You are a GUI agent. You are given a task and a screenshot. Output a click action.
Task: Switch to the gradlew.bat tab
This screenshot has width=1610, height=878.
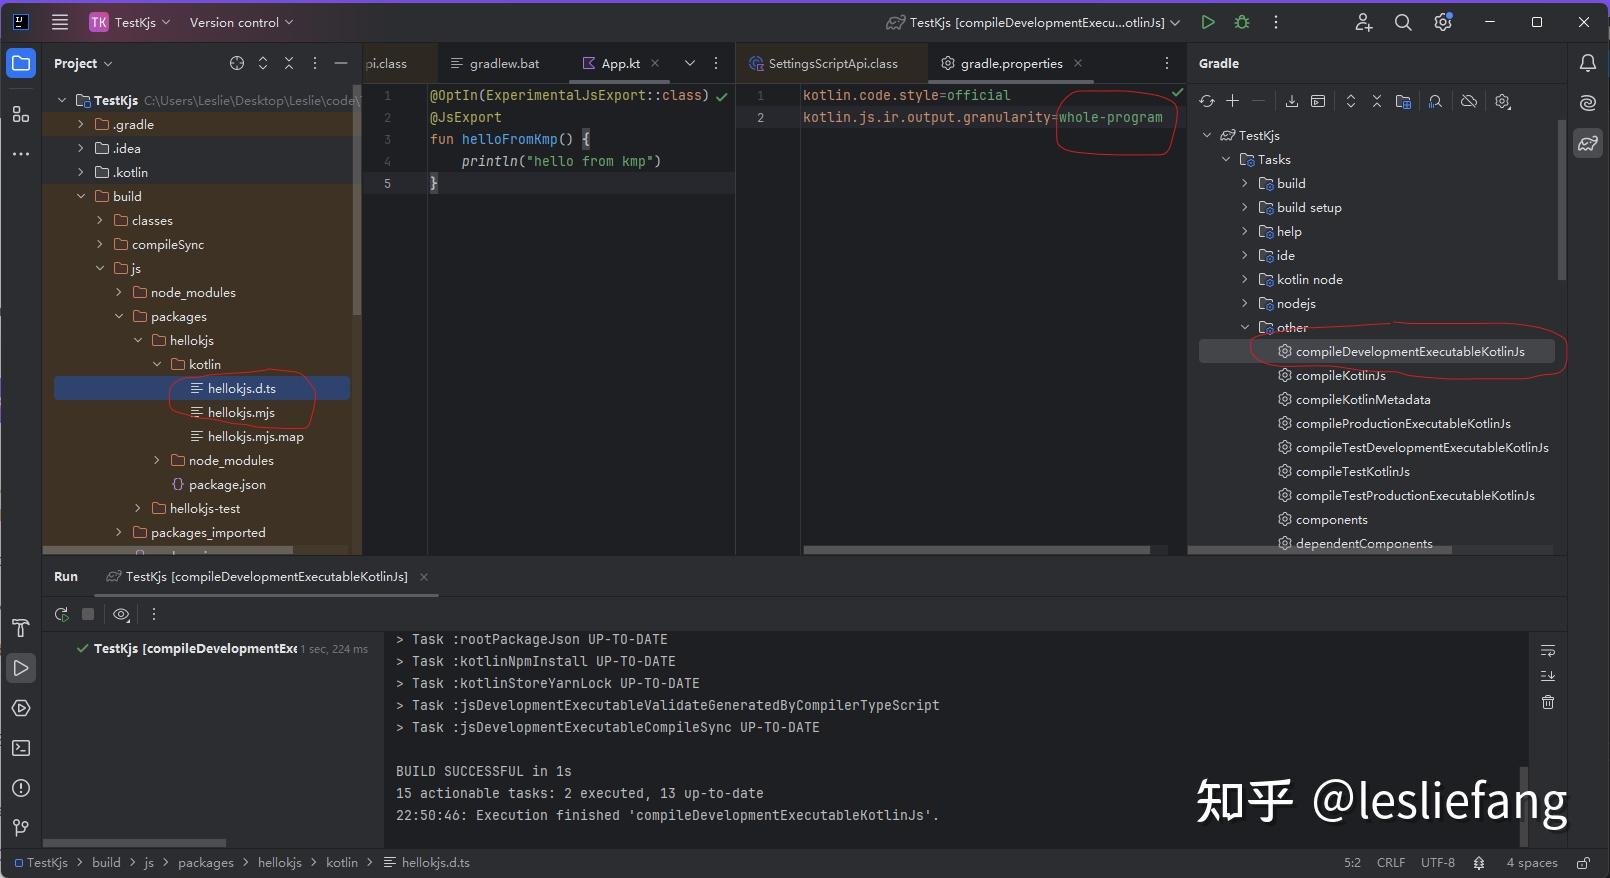495,63
